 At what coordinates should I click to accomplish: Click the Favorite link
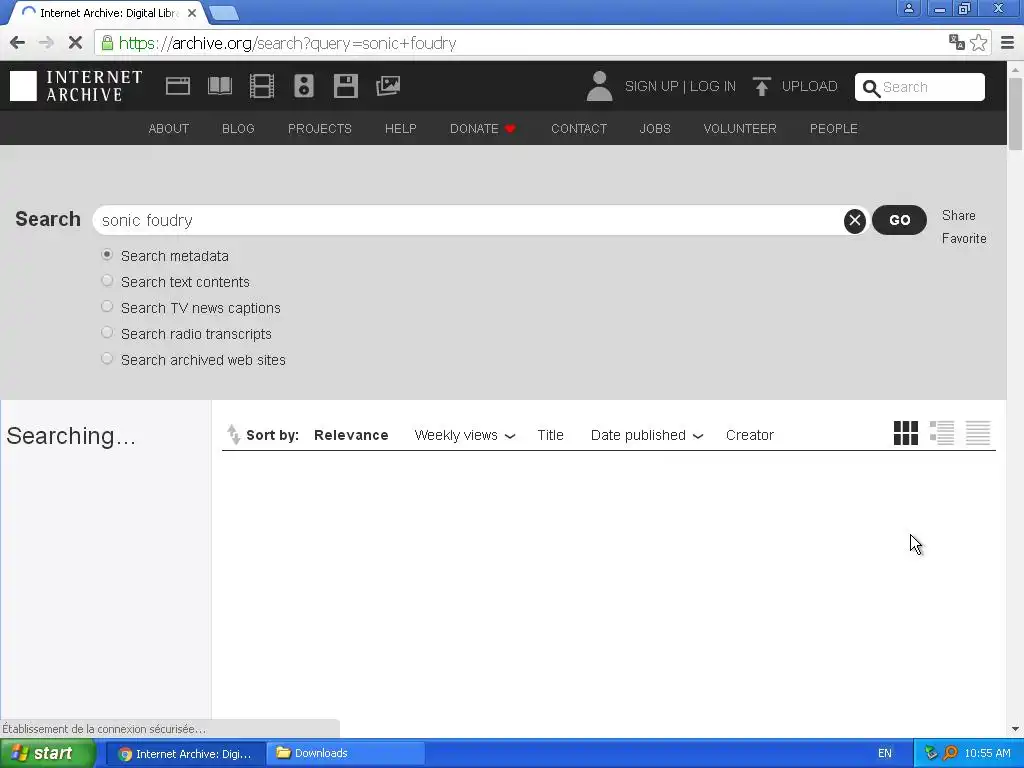click(x=964, y=238)
